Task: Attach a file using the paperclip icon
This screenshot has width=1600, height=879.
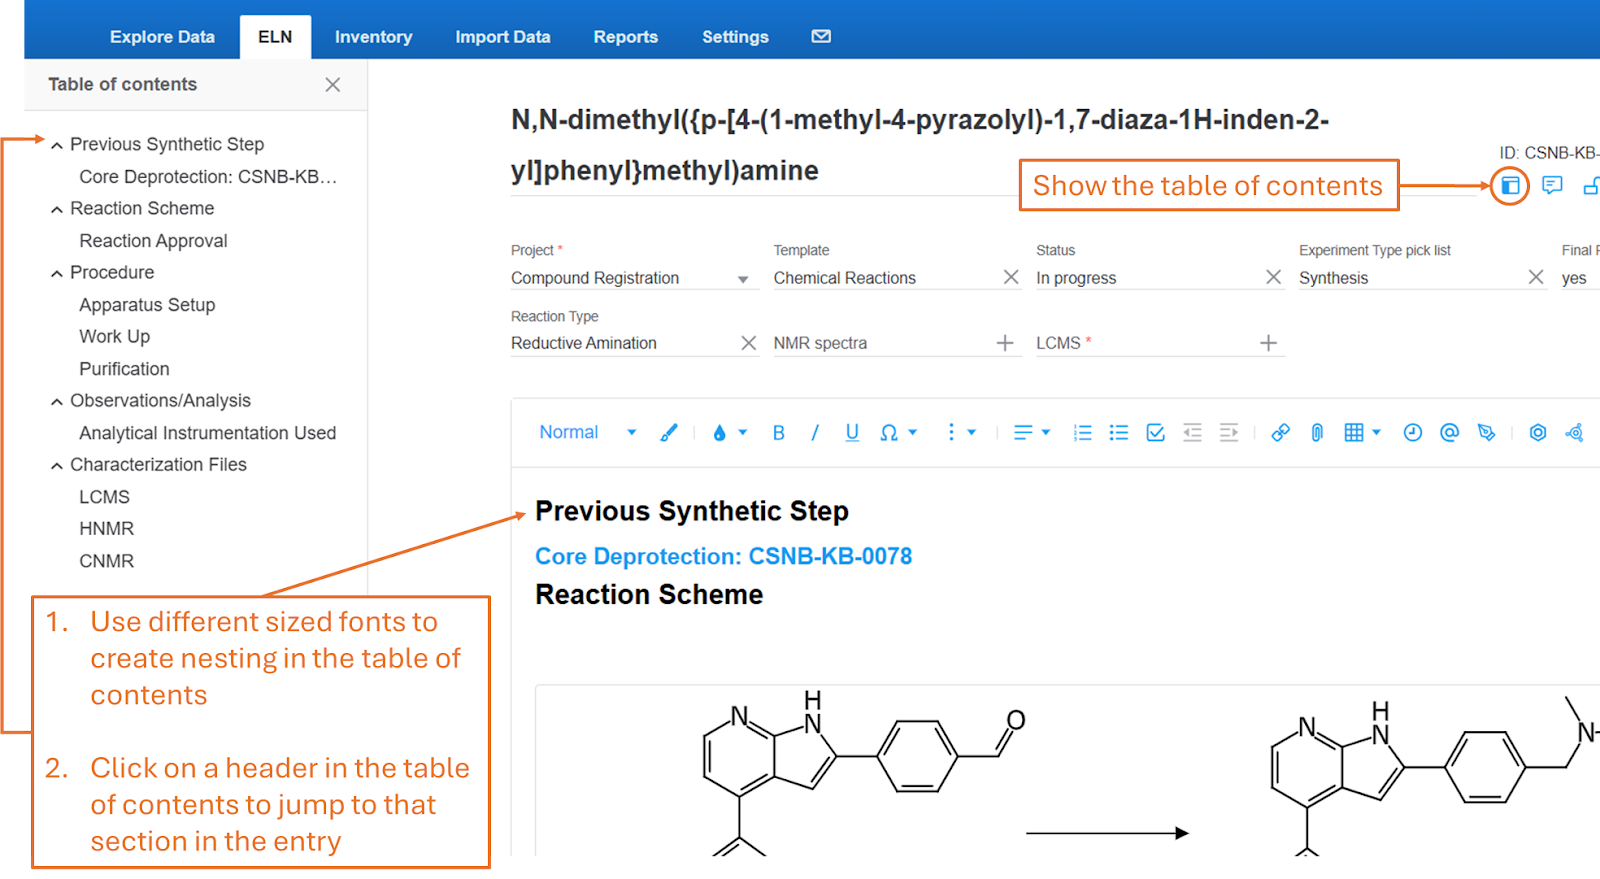Action: [x=1317, y=432]
